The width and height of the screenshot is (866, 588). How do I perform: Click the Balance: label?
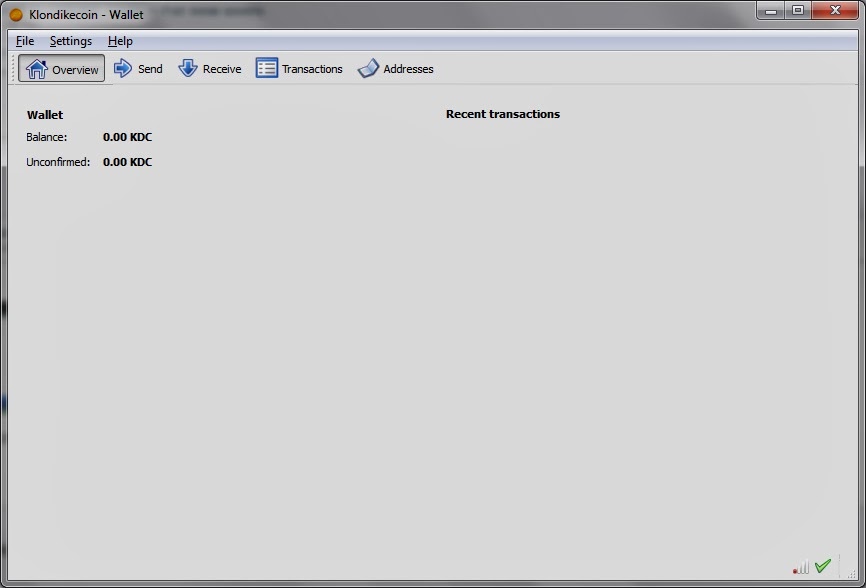[x=46, y=137]
